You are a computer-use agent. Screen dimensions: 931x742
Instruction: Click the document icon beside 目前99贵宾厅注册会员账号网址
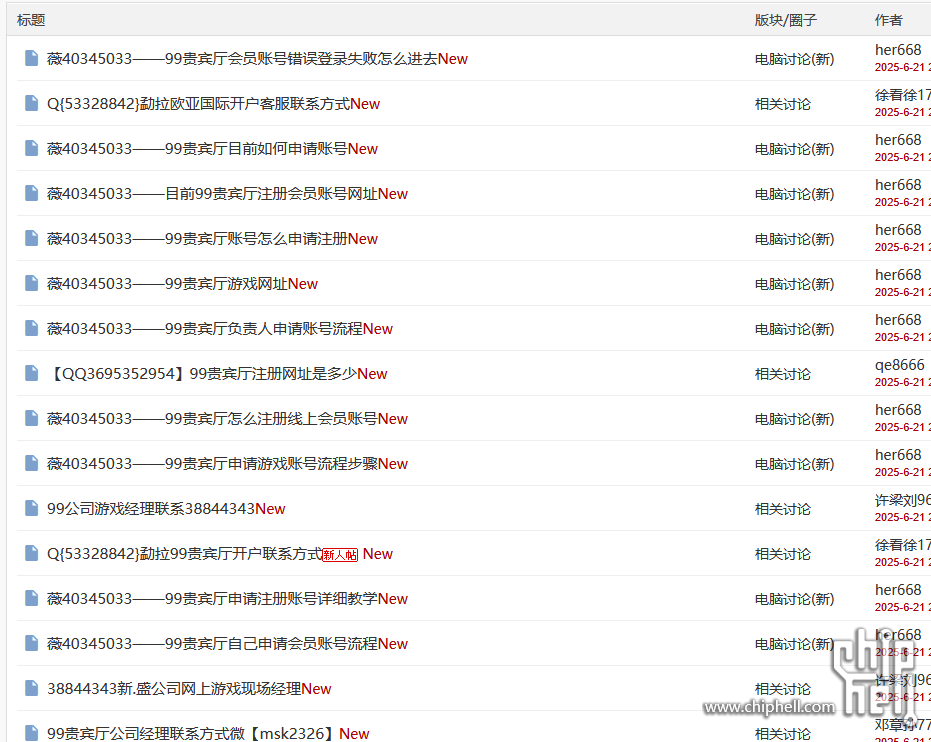pos(31,193)
